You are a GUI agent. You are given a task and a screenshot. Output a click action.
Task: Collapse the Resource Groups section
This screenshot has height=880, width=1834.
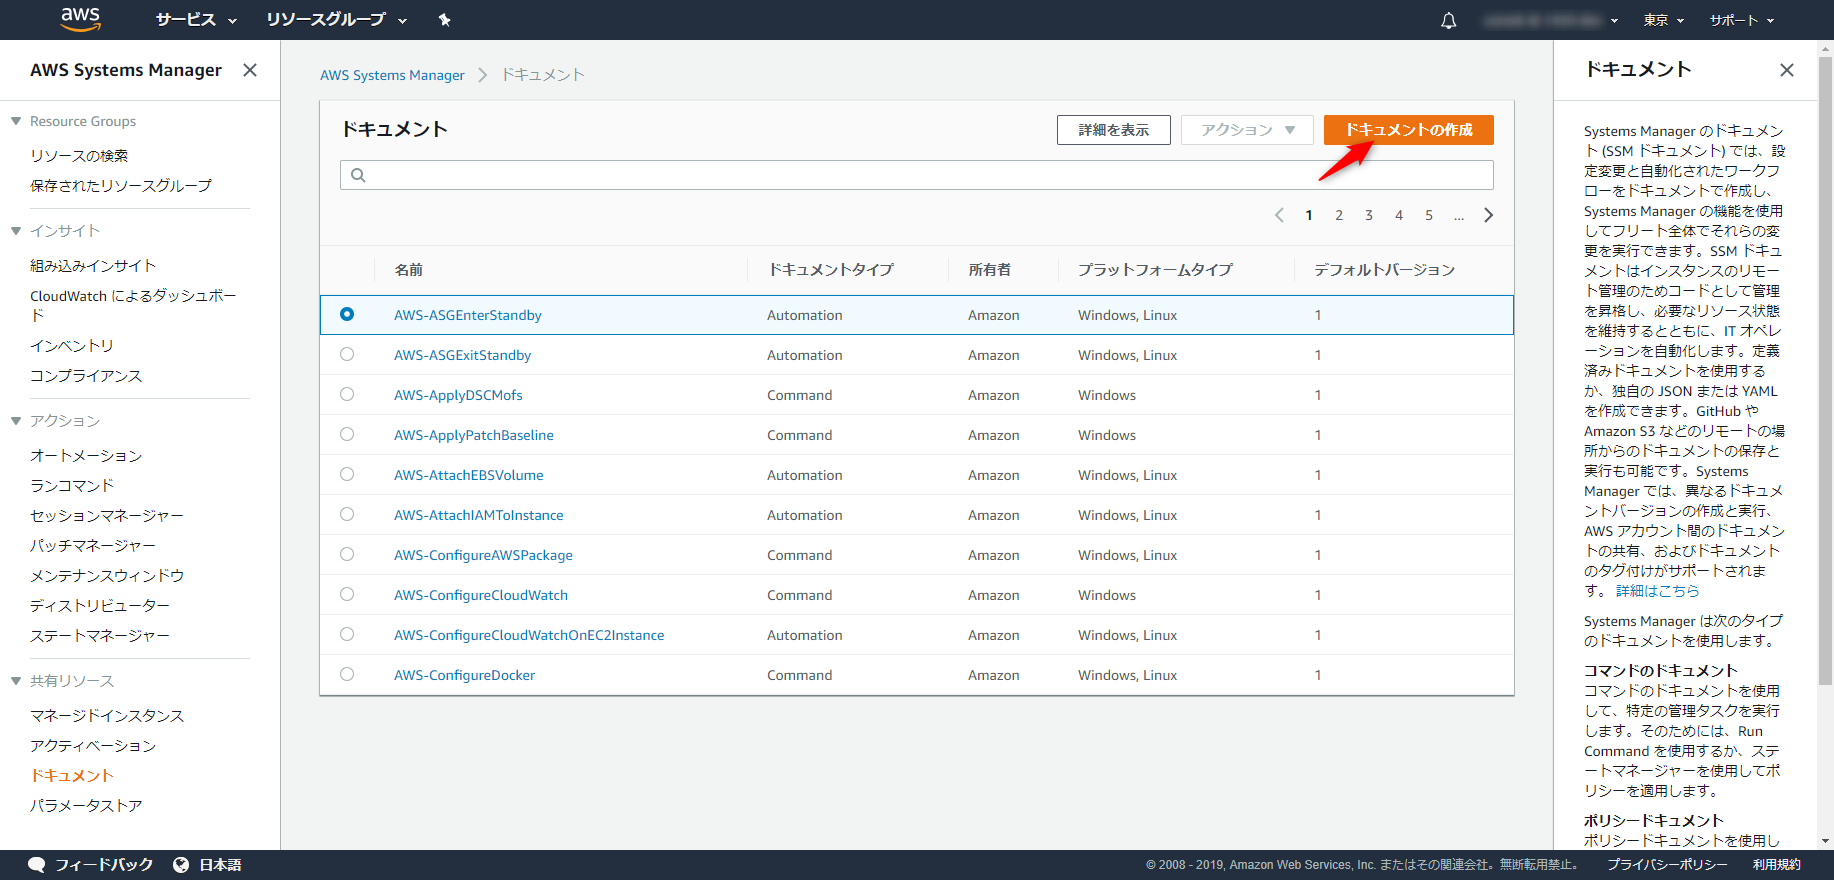(16, 121)
